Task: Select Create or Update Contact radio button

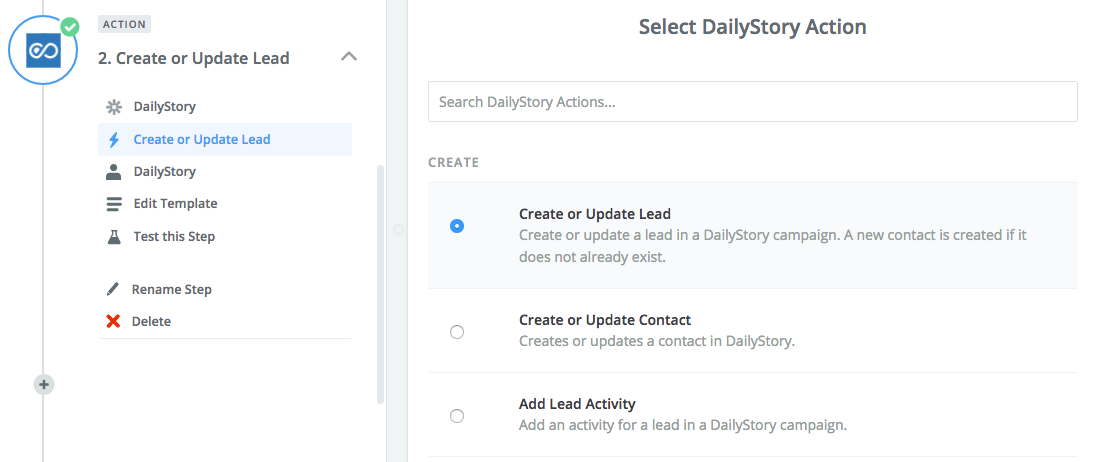Action: (457, 332)
